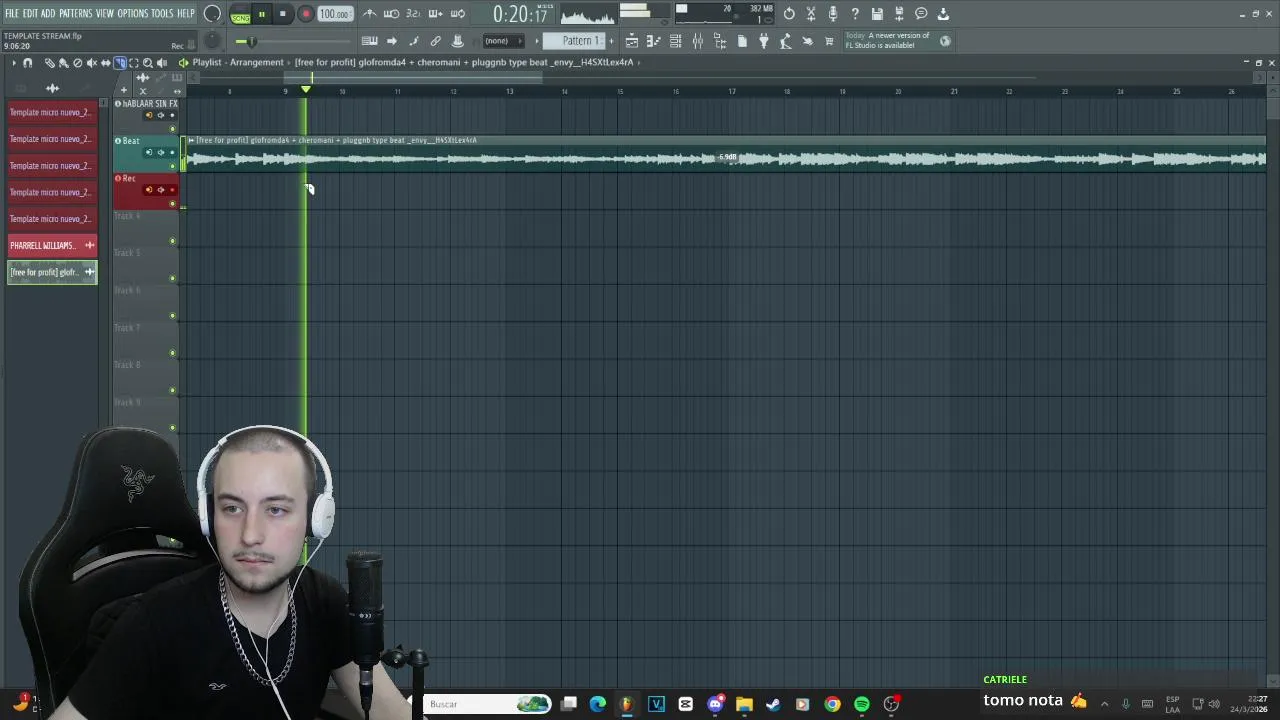Open the FILE menu
The image size is (1280, 720).
(x=11, y=13)
